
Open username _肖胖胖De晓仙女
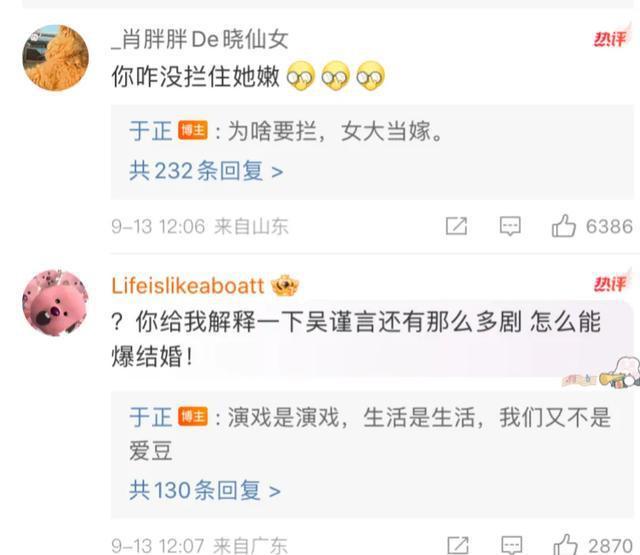click(x=200, y=40)
